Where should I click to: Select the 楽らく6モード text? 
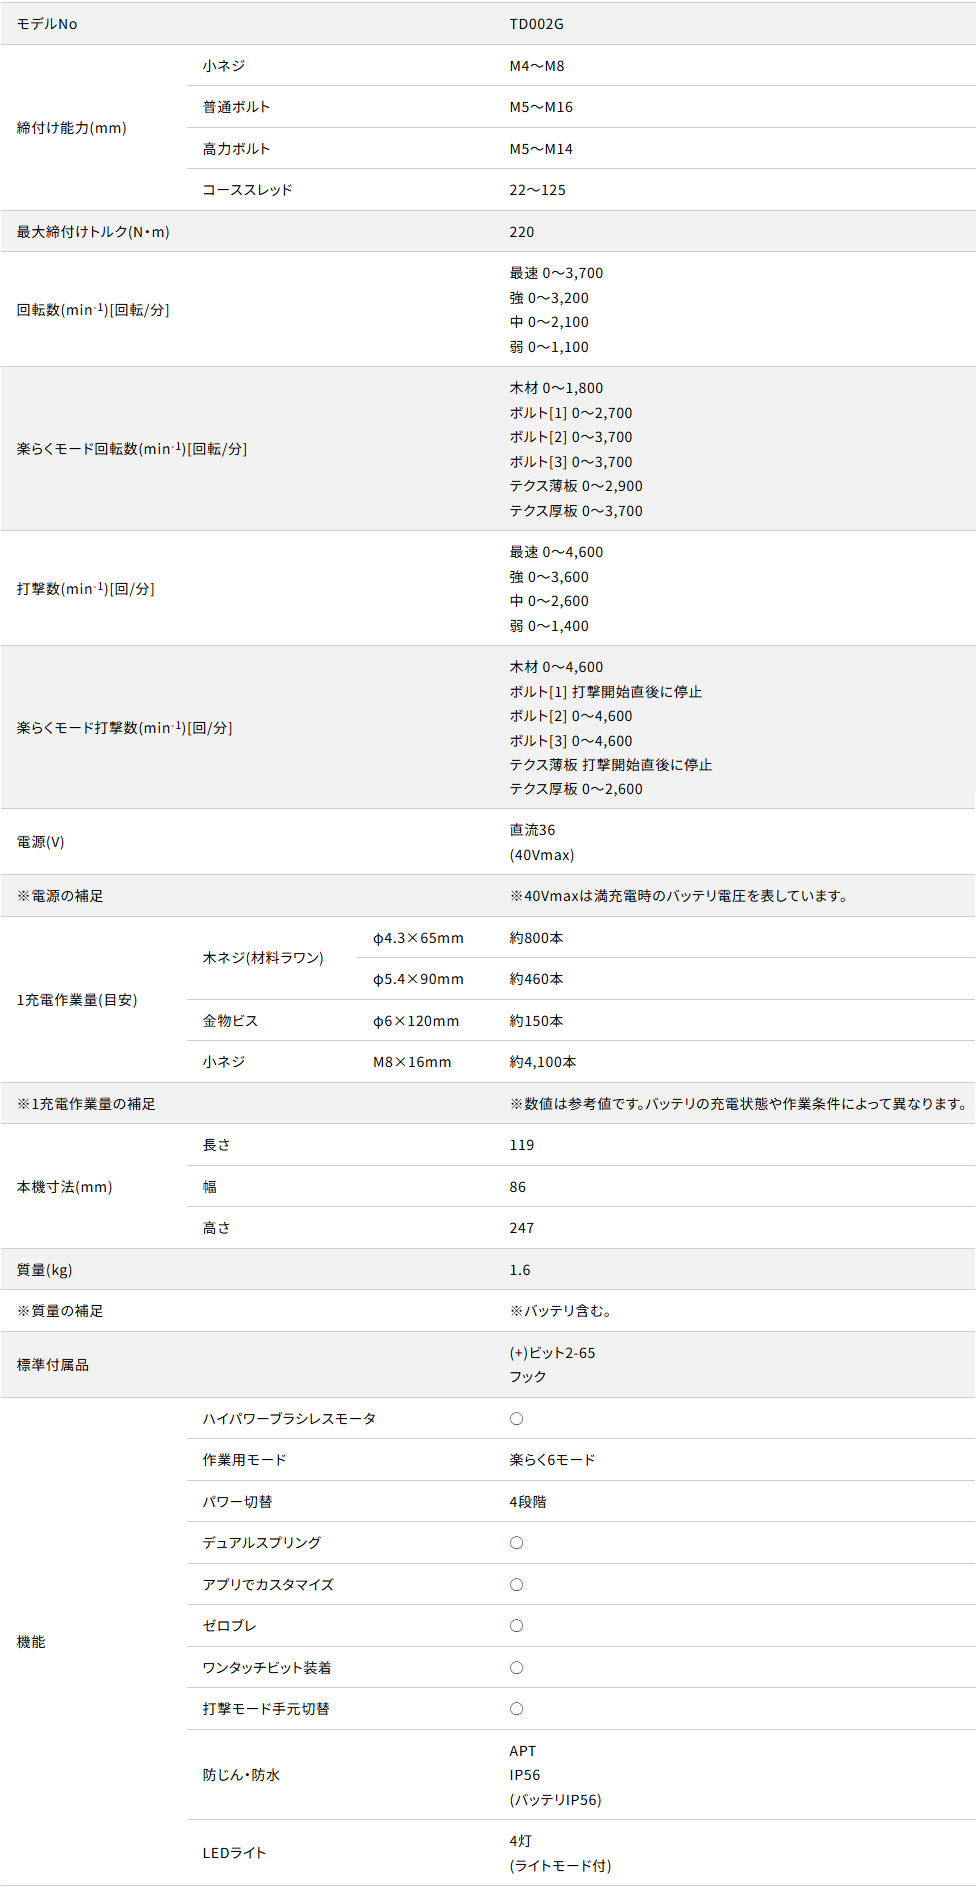point(552,1460)
